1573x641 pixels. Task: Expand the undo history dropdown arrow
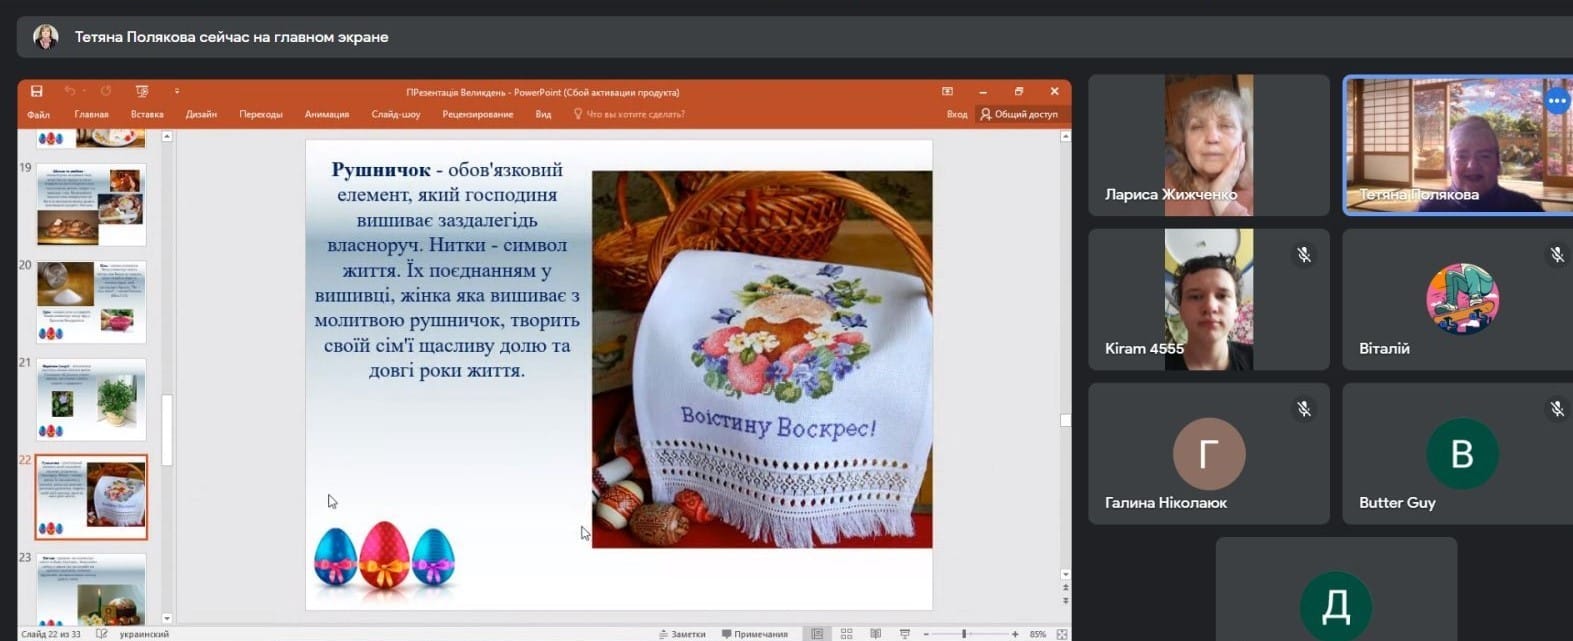coord(84,91)
